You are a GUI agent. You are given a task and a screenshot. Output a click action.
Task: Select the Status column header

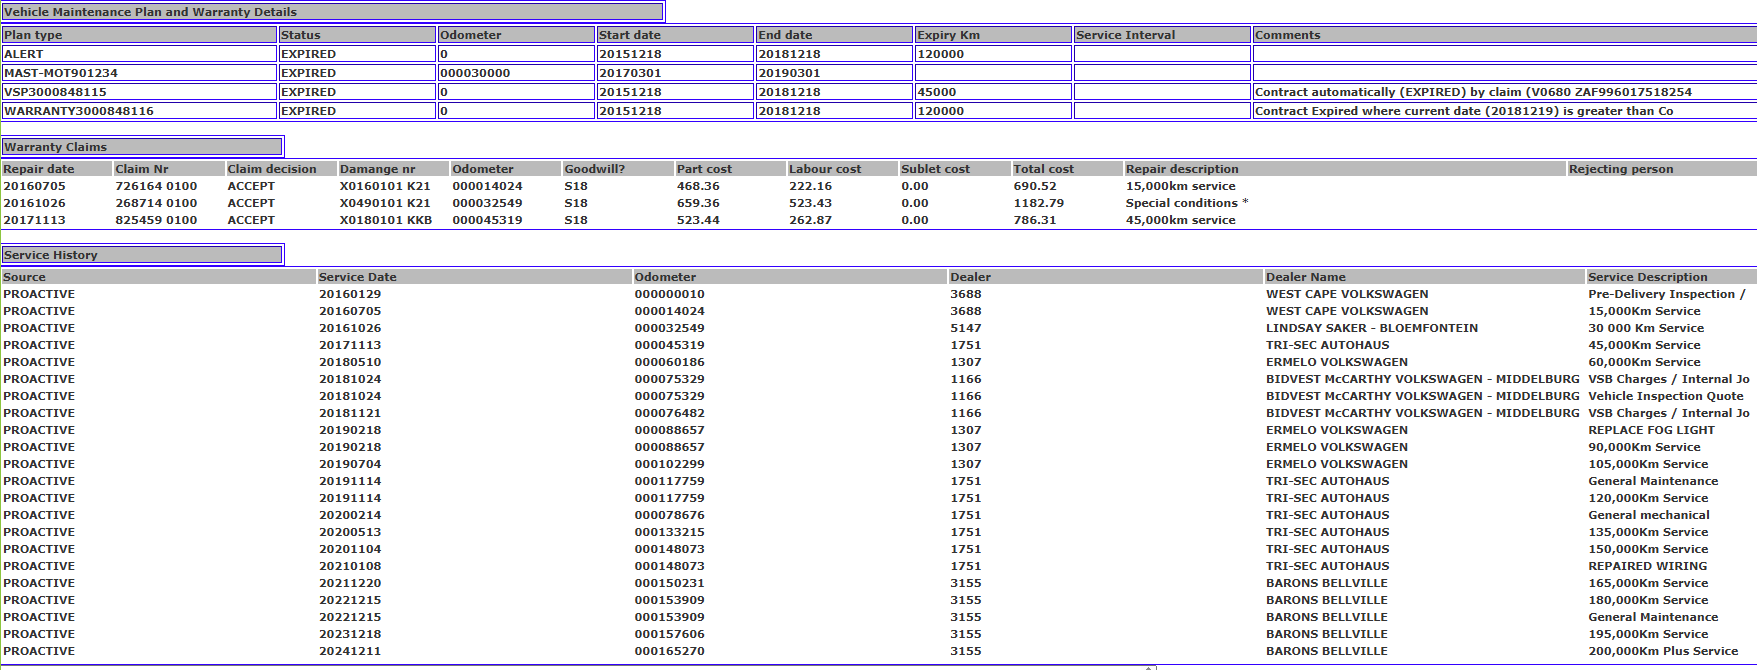point(356,35)
